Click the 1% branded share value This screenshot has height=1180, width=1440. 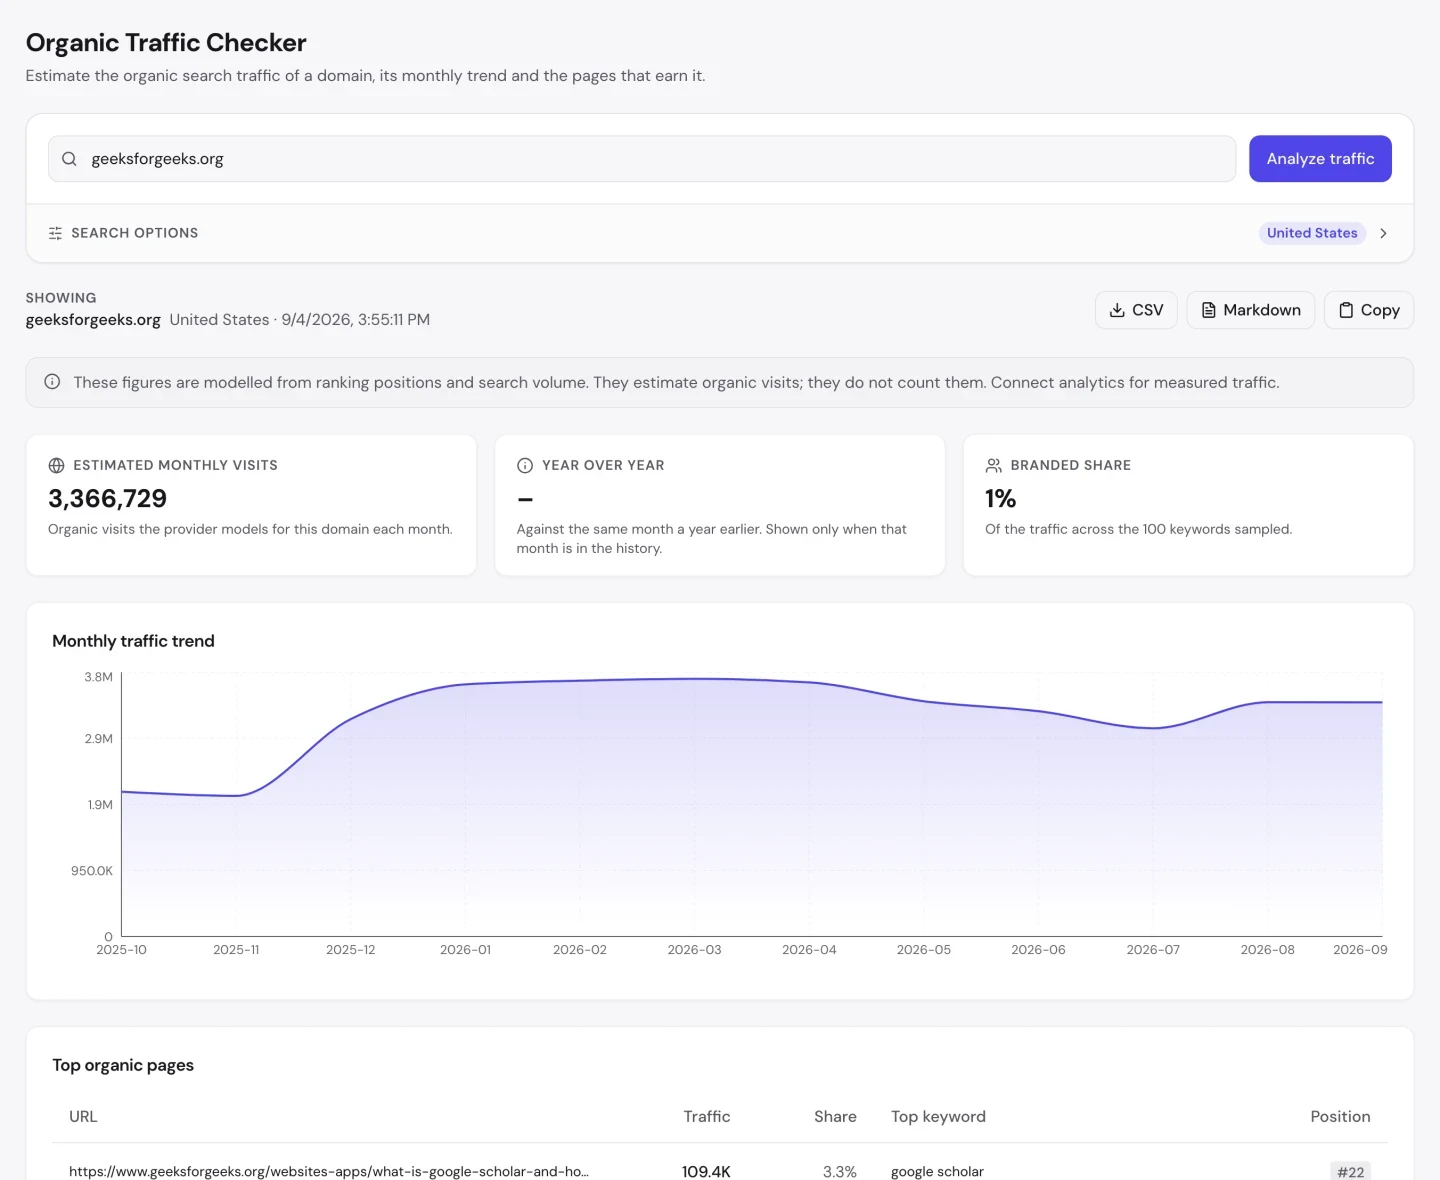click(x=1000, y=498)
